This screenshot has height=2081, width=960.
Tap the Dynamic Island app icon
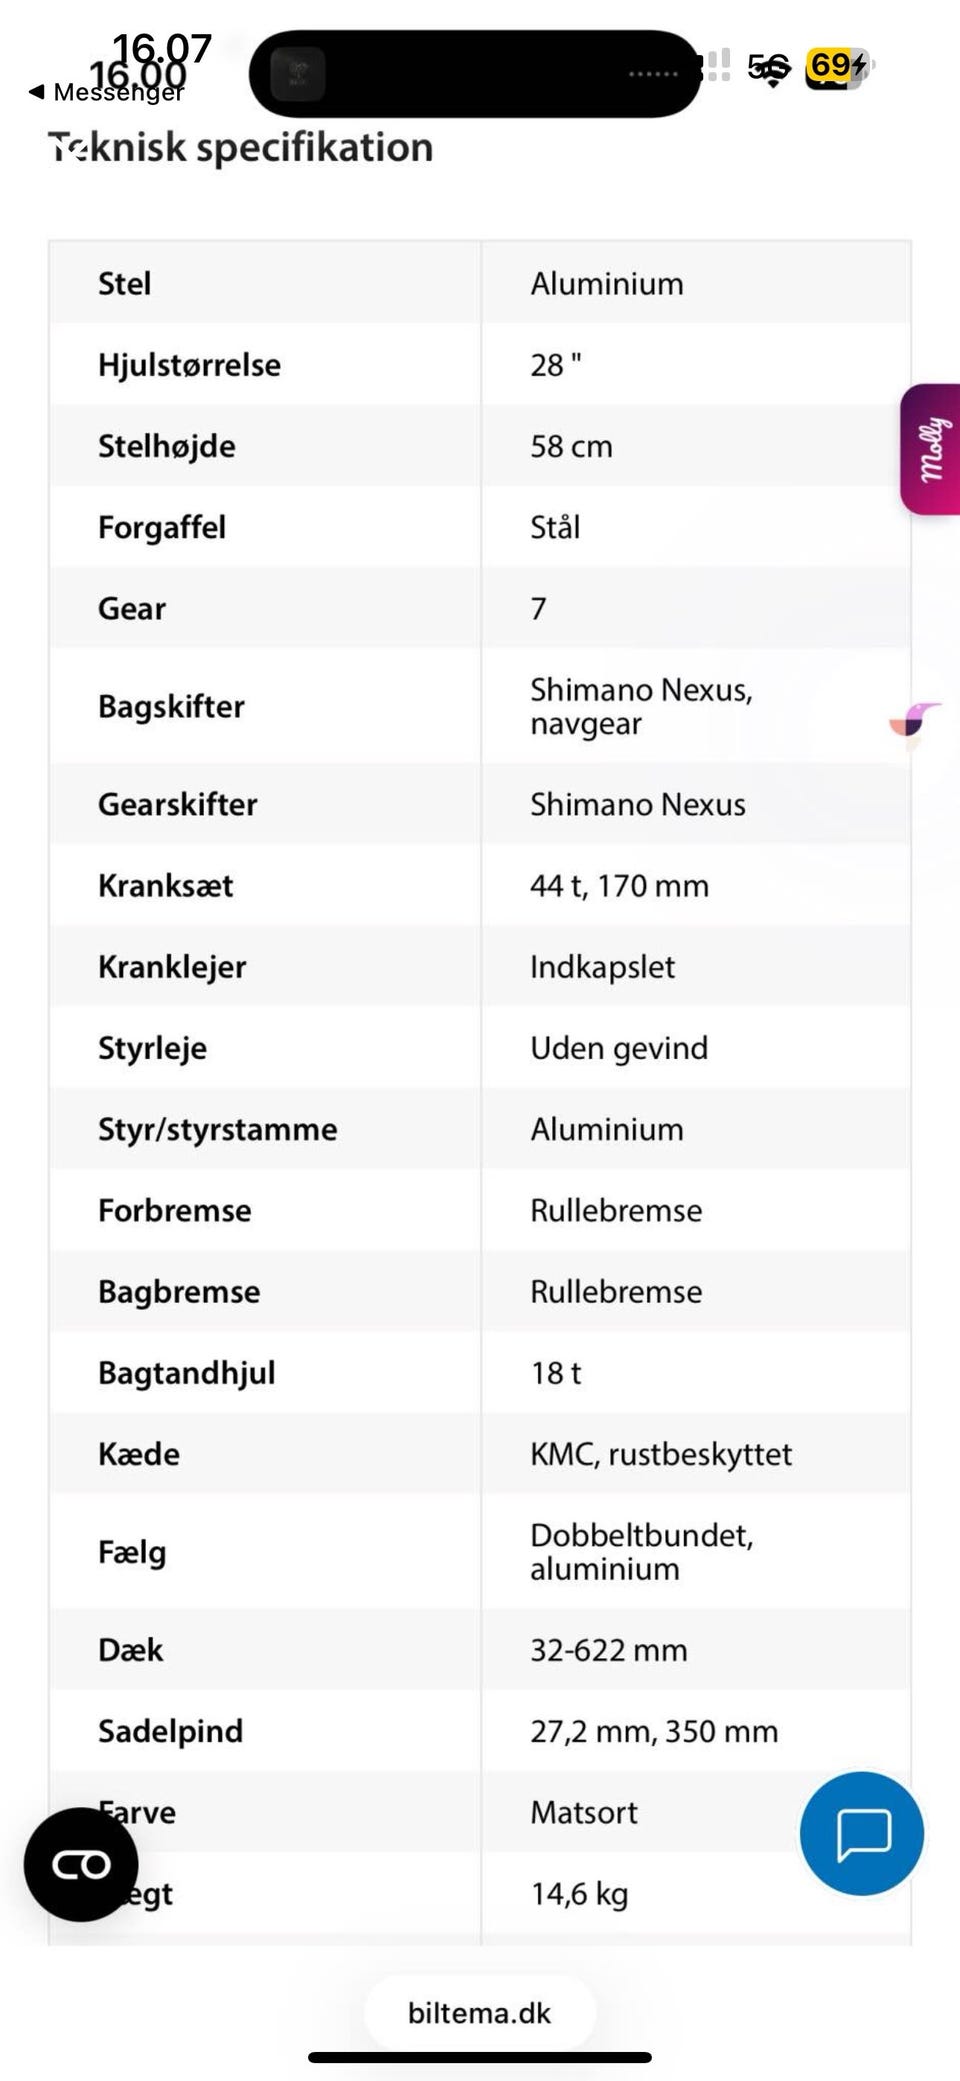click(297, 74)
